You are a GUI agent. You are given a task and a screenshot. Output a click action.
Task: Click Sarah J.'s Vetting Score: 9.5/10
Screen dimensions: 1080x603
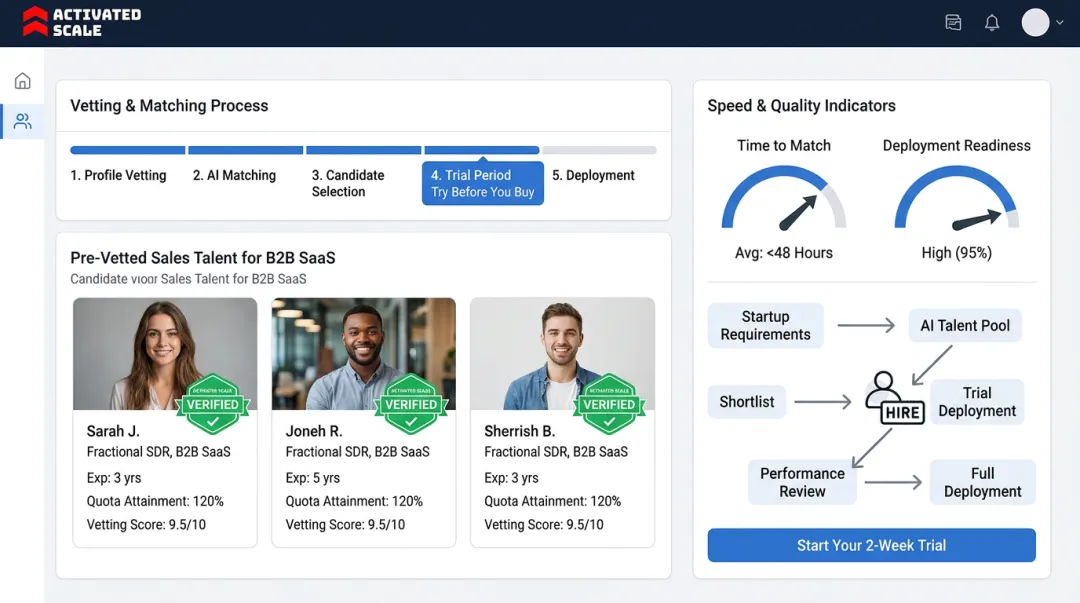(146, 524)
